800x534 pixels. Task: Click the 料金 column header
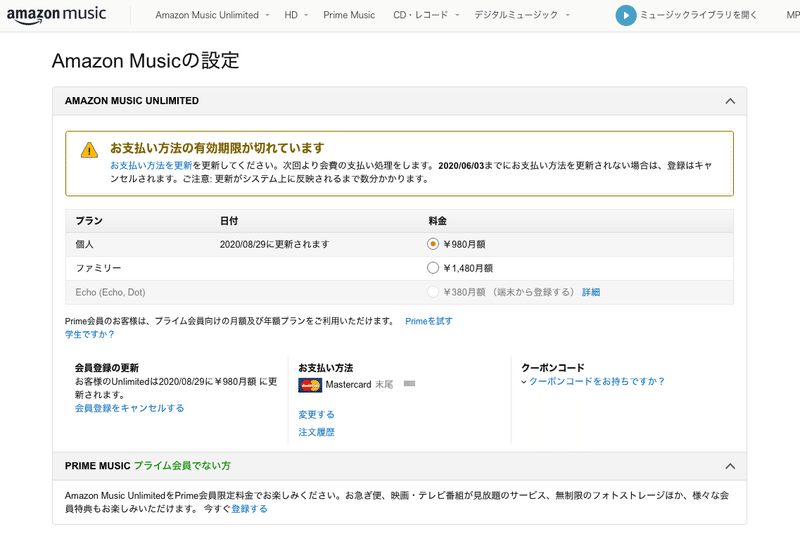point(437,221)
